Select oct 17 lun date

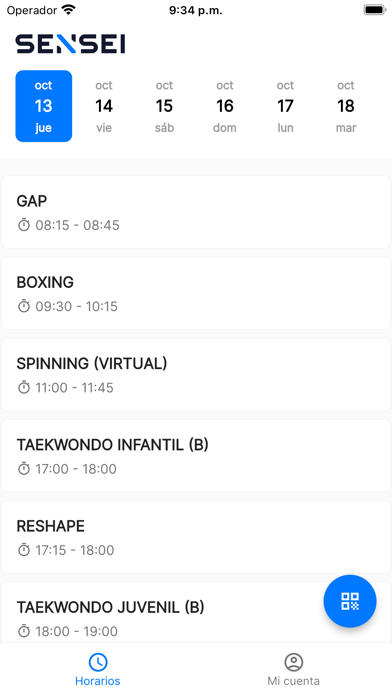point(285,106)
